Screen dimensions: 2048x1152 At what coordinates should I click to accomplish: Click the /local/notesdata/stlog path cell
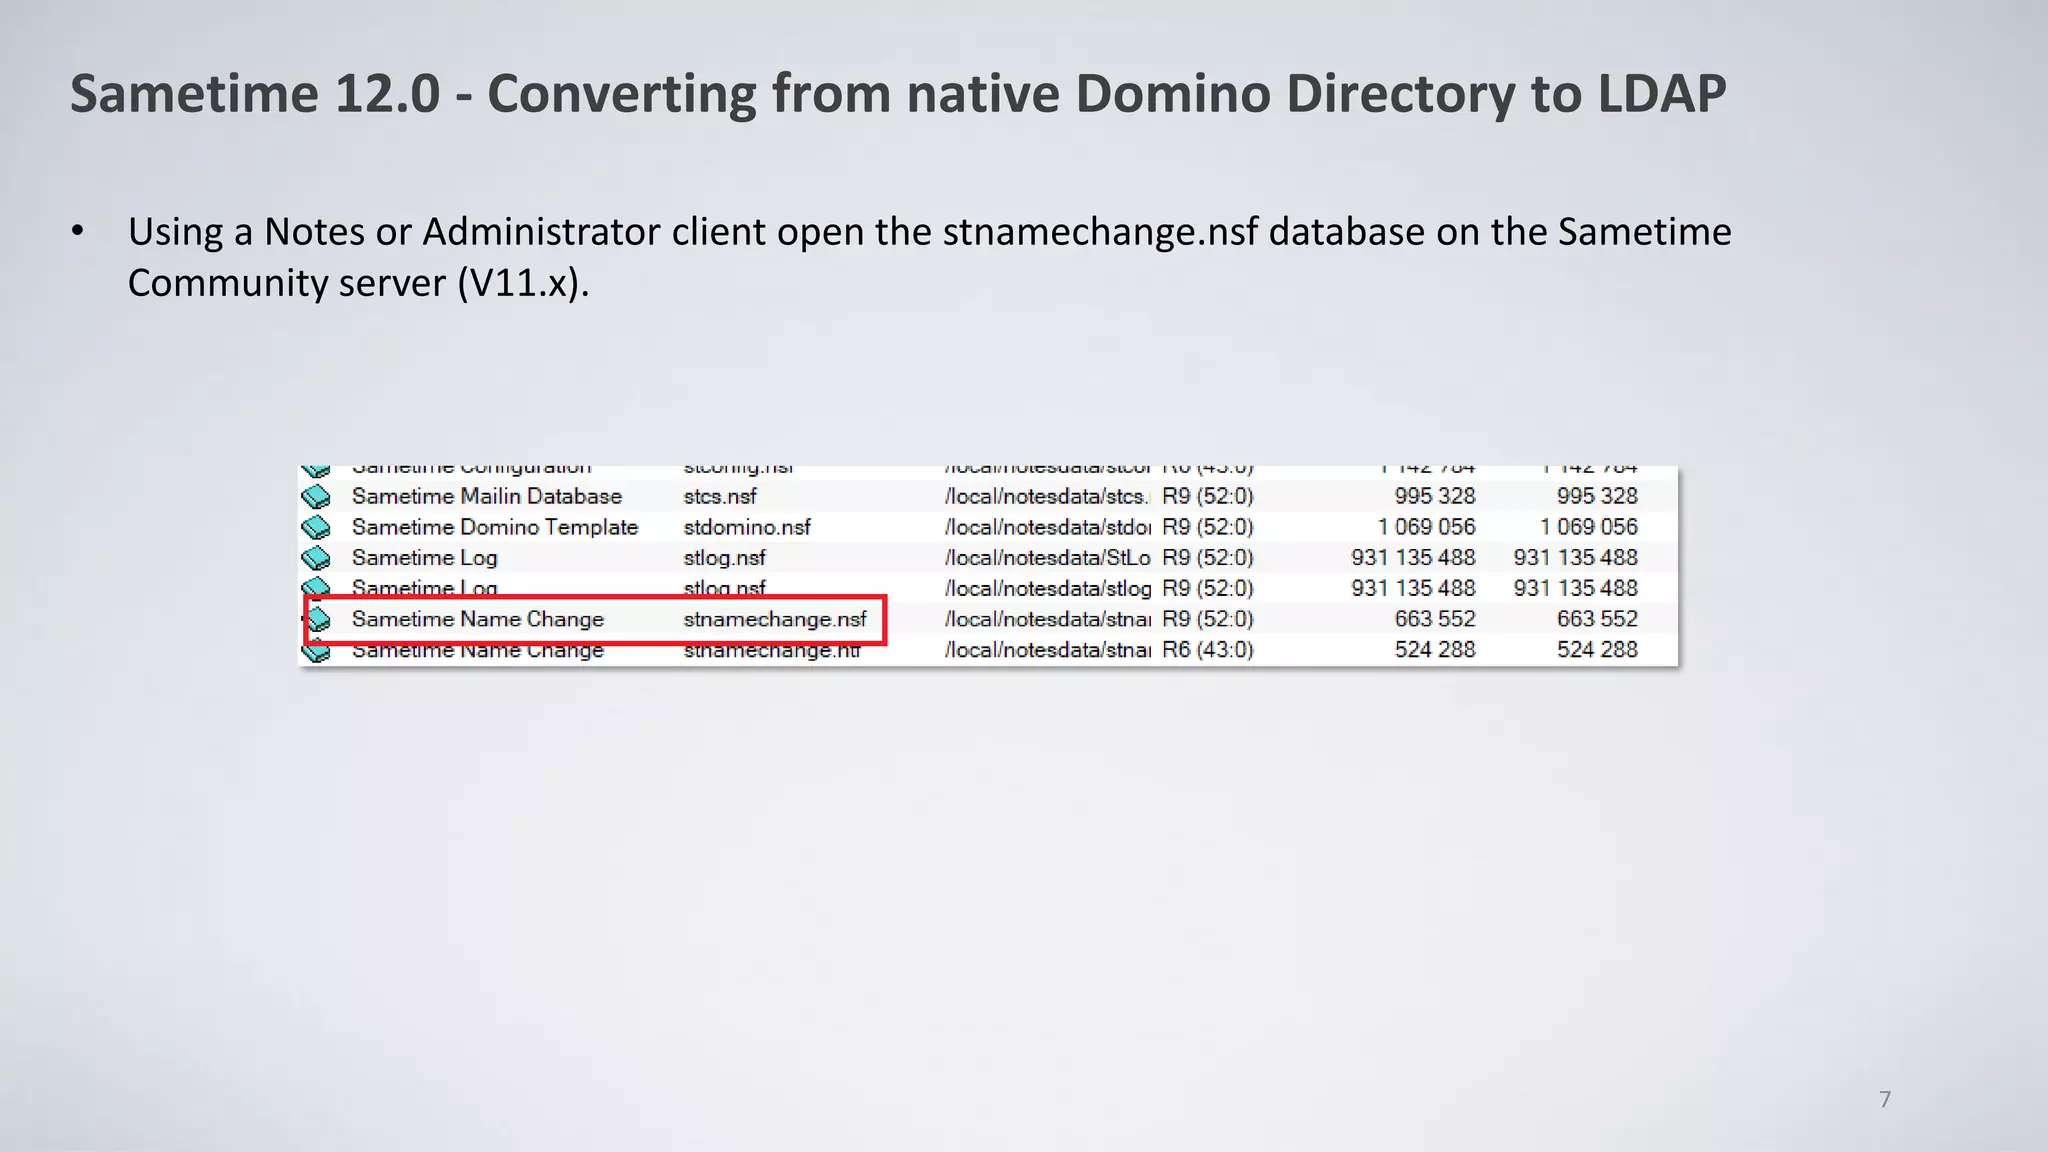tap(1047, 589)
